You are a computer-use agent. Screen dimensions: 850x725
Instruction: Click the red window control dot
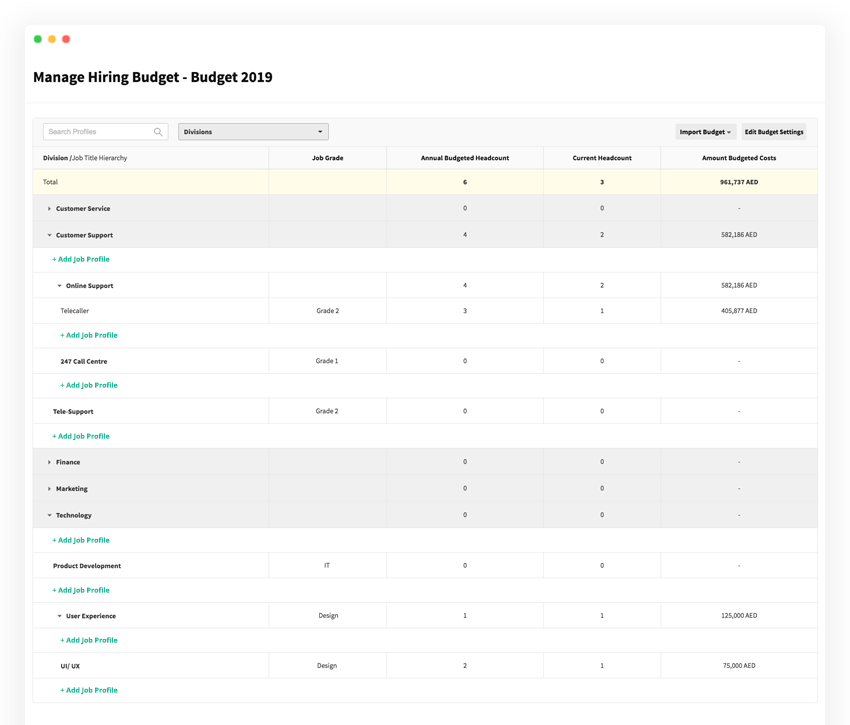point(66,39)
